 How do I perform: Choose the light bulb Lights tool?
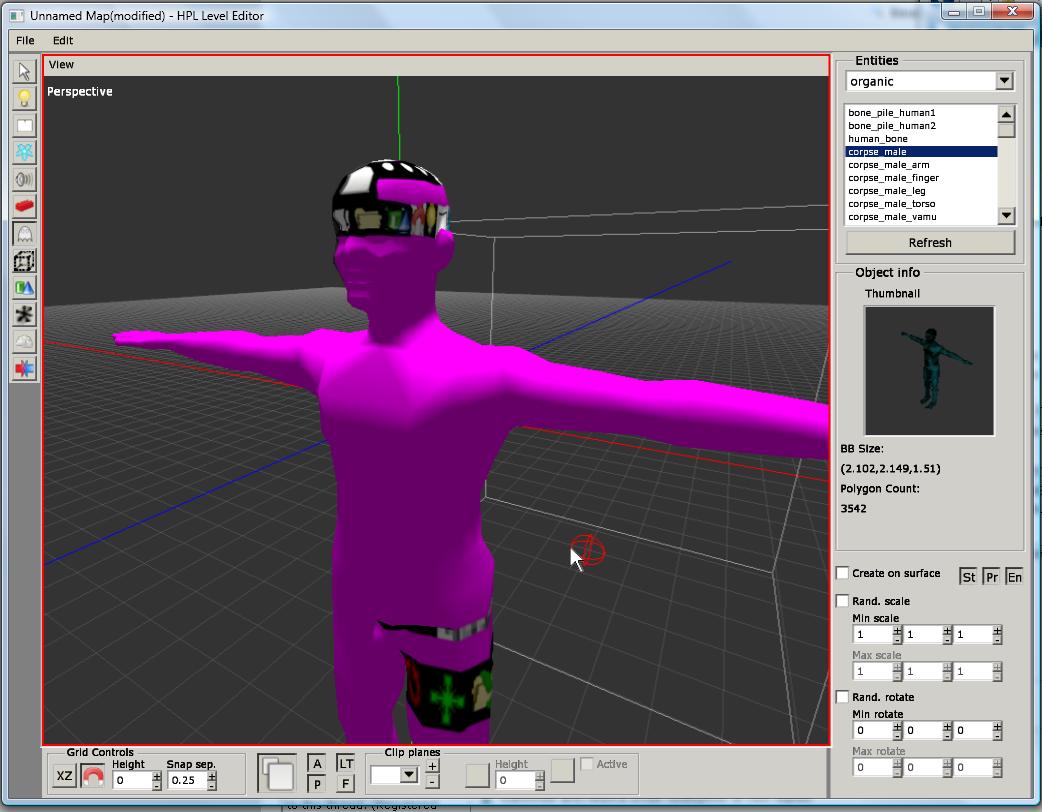(x=24, y=98)
